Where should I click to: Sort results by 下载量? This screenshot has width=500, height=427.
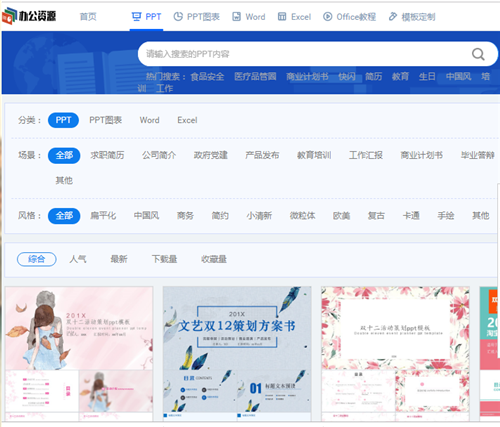pyautogui.click(x=164, y=259)
